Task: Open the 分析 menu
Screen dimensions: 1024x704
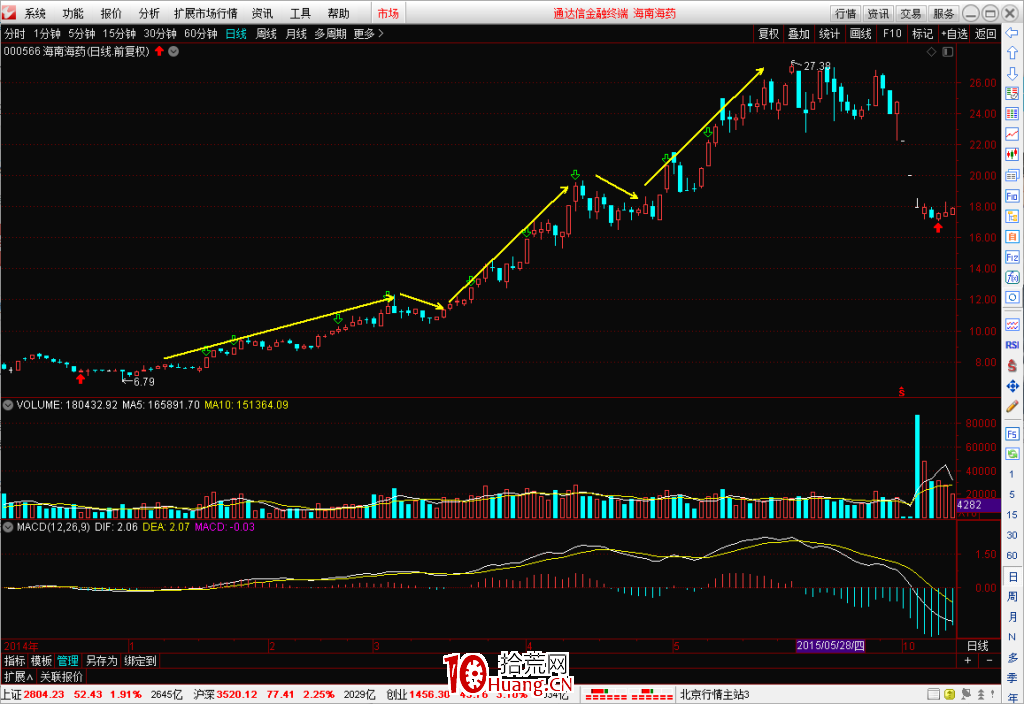Action: tap(149, 13)
